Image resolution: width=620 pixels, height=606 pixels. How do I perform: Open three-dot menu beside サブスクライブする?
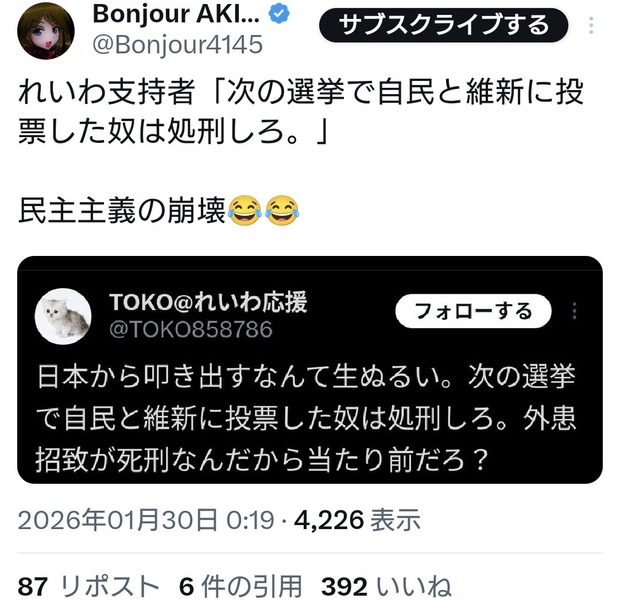click(591, 26)
